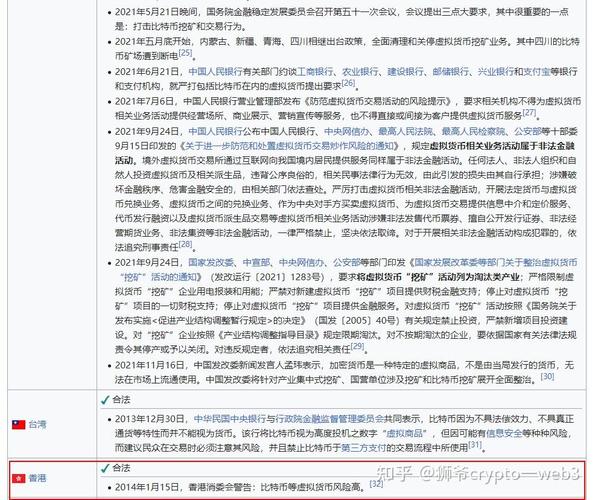Jump to reference [29]
This screenshot has height=500, width=595.
(x=357, y=346)
